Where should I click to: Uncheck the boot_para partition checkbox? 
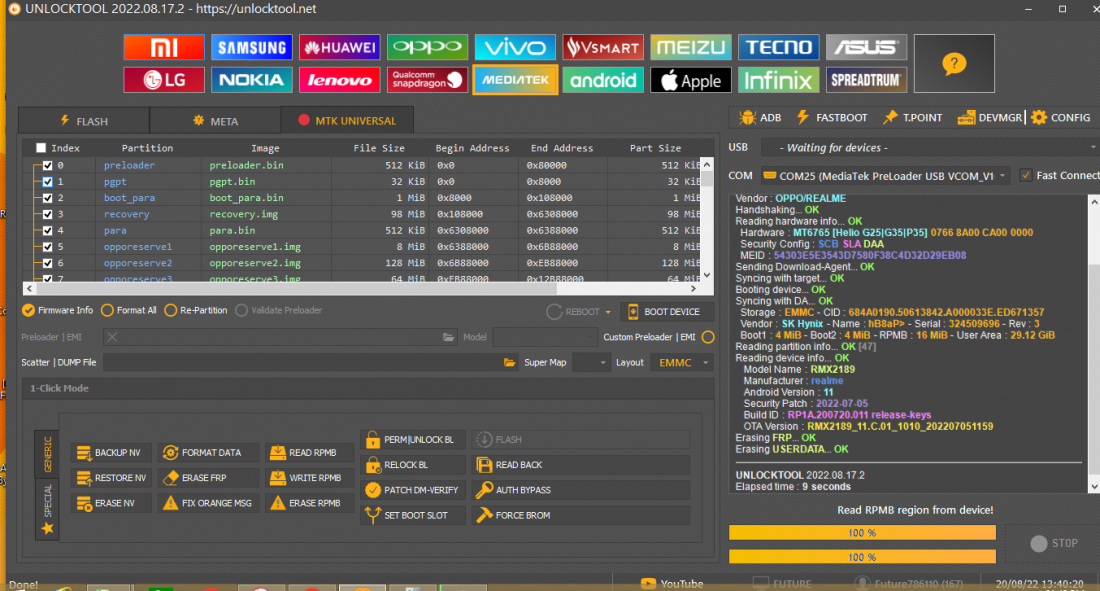tap(47, 198)
